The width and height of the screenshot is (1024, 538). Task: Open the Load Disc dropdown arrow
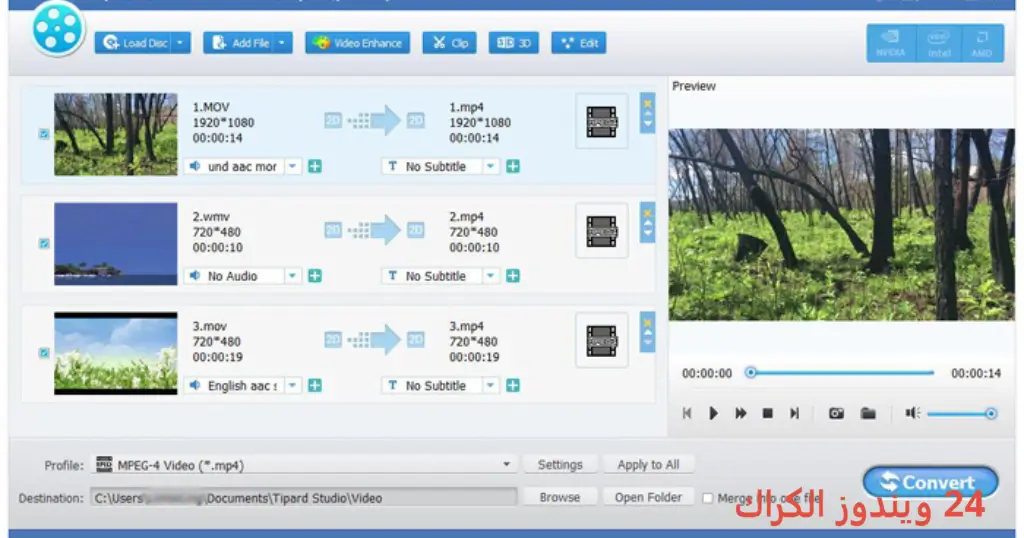coord(181,43)
